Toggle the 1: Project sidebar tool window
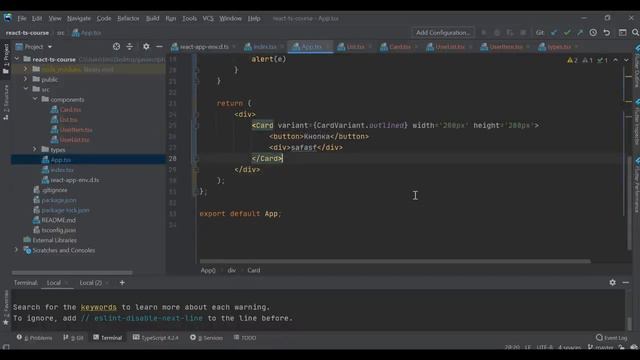This screenshot has height=360, width=640. [6, 59]
